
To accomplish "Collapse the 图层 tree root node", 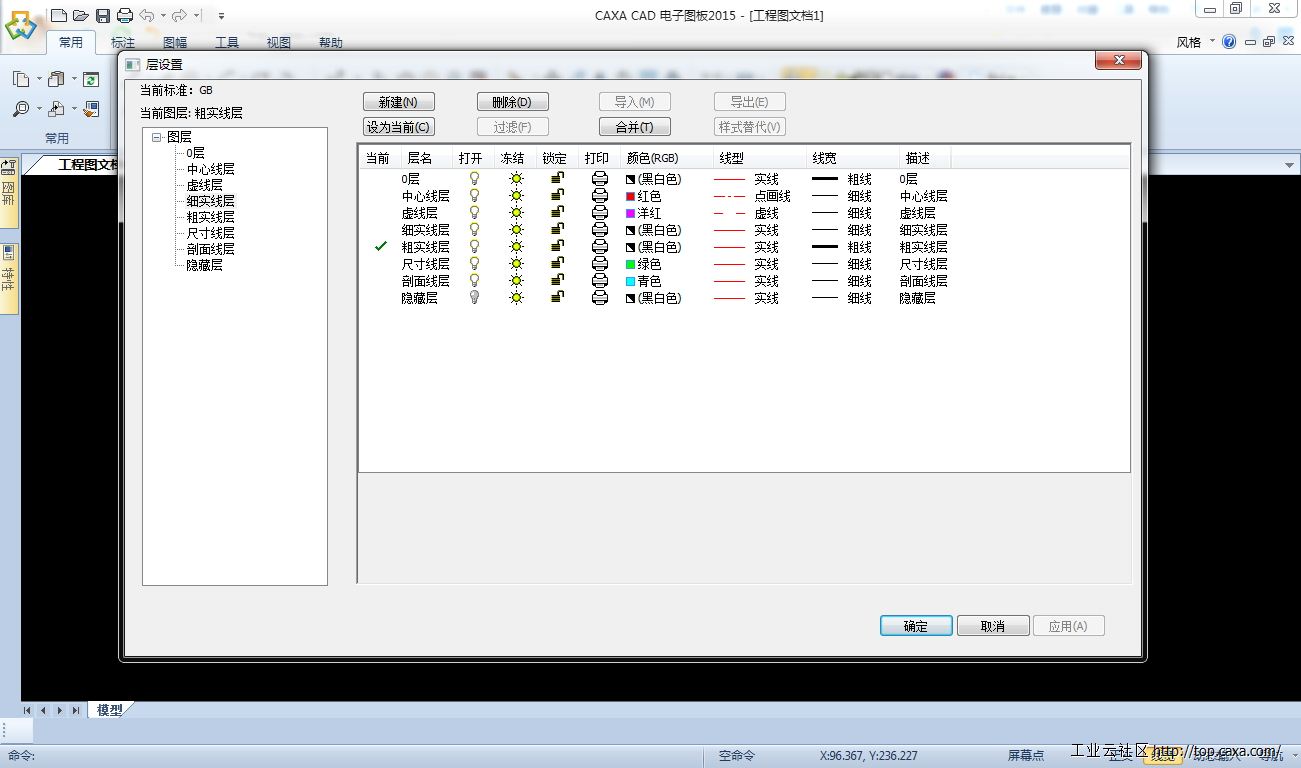I will click(157, 137).
